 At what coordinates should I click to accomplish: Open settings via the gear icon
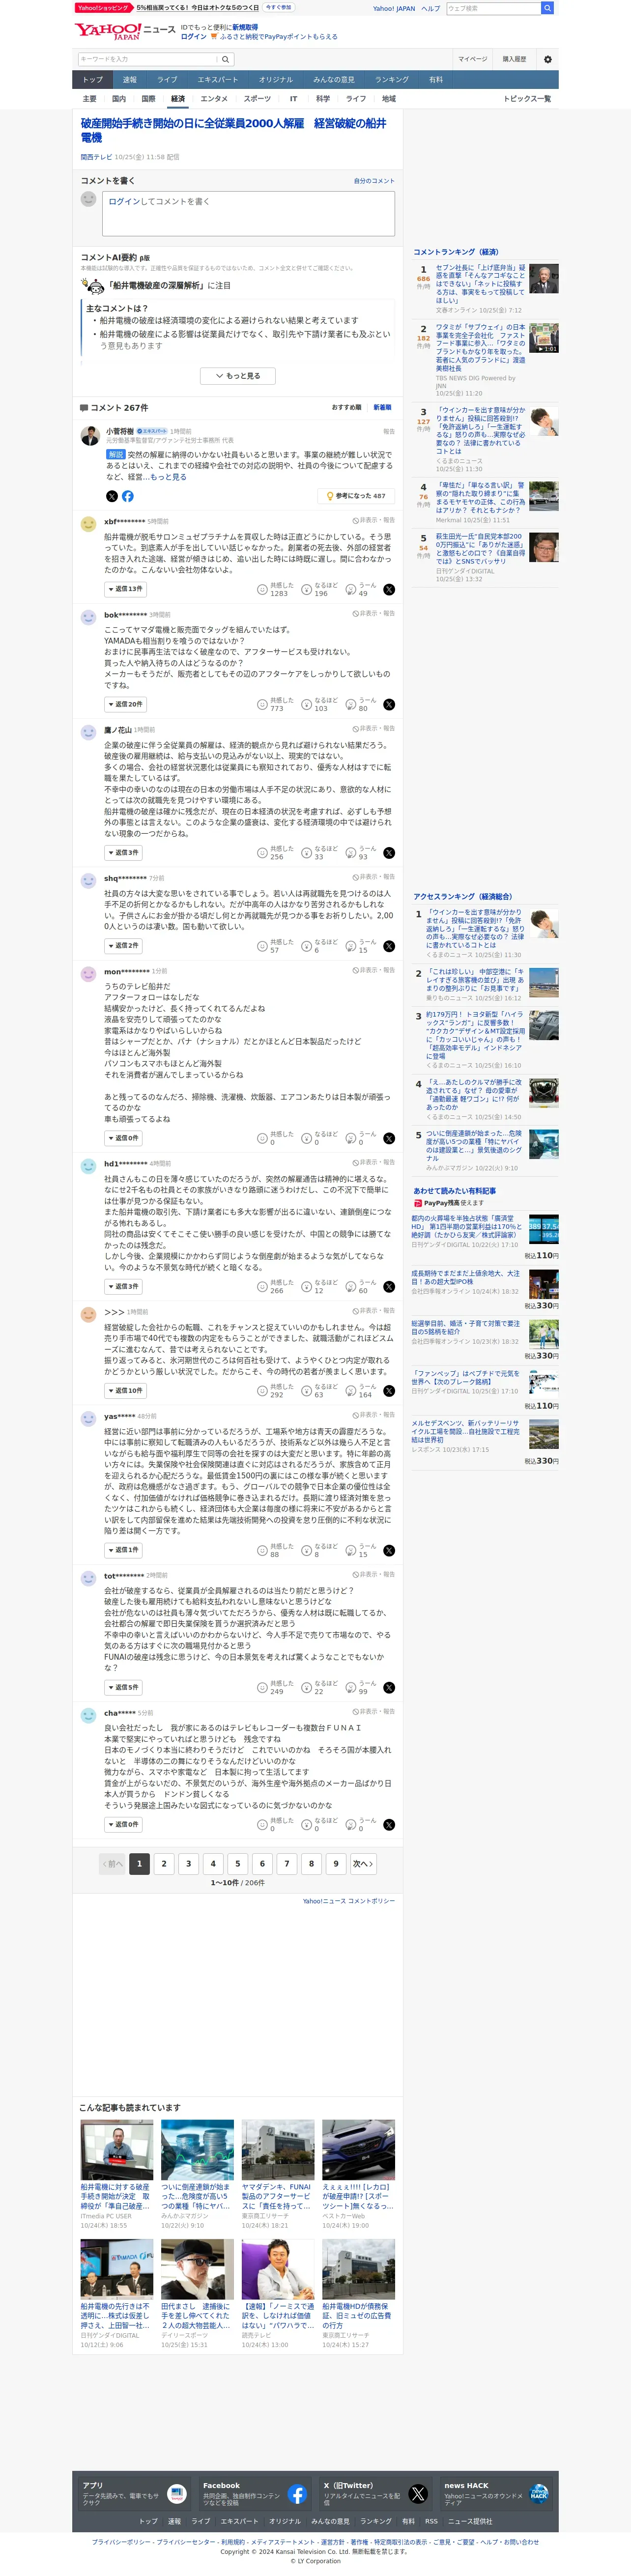click(547, 59)
